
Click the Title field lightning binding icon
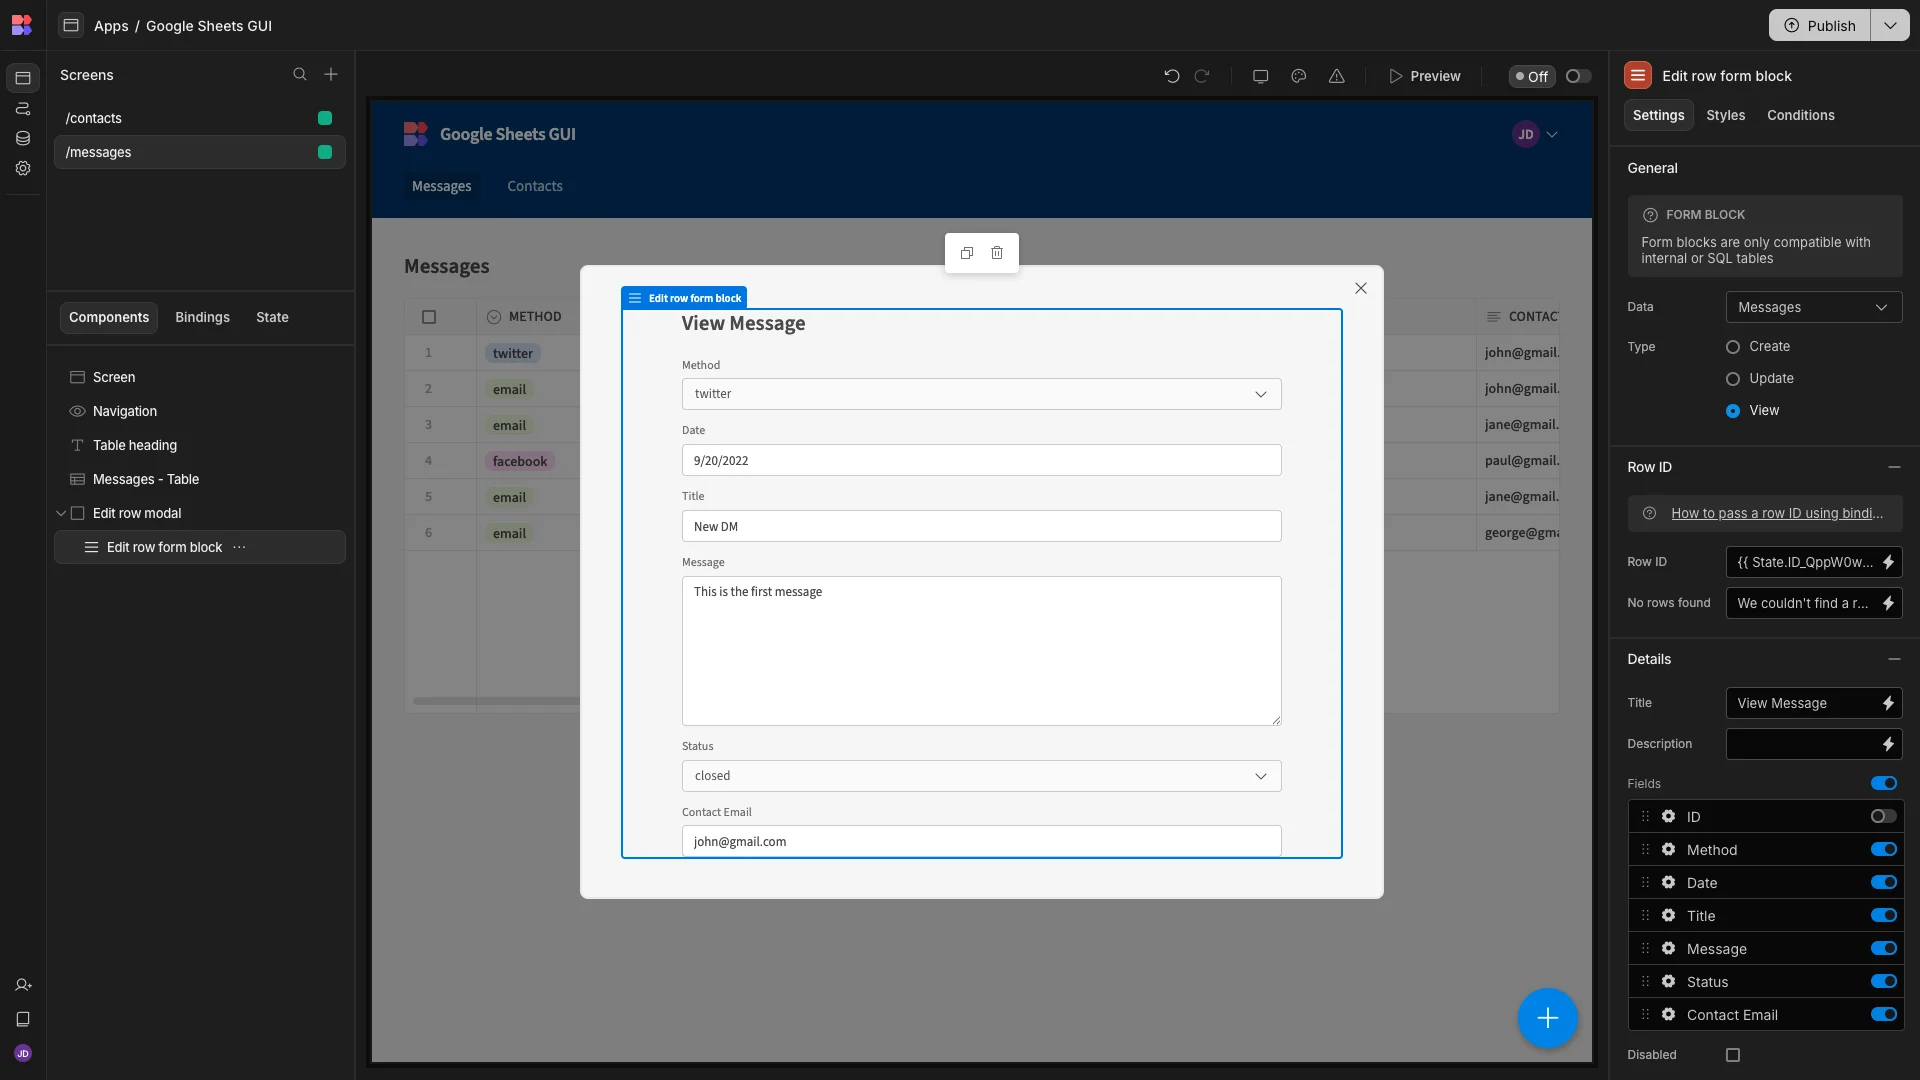(1888, 703)
